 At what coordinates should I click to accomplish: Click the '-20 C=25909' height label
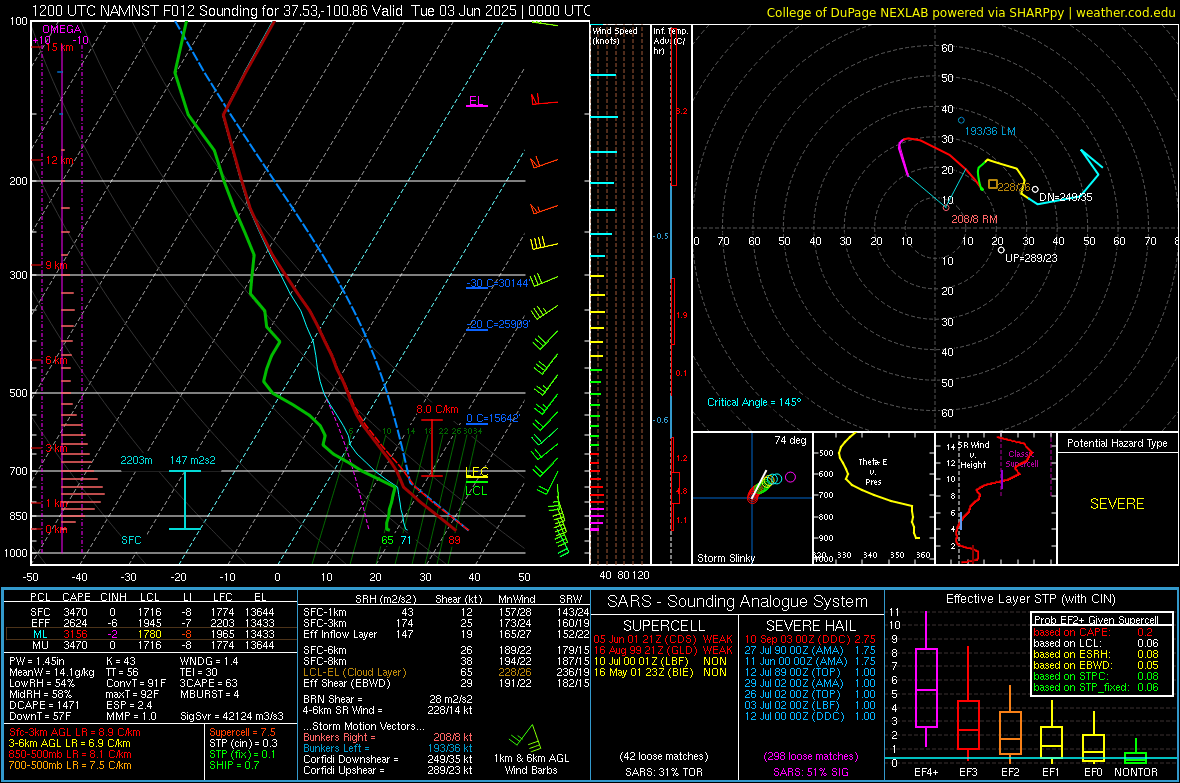(497, 324)
